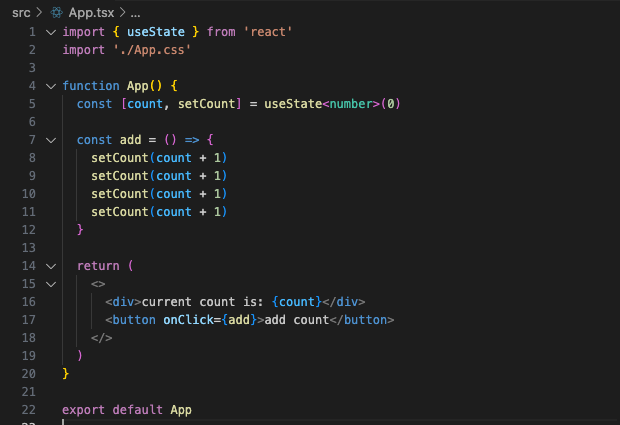Screen dimensions: 620x425
Task: Collapse the add arrow function at line 7
Action: 50,140
